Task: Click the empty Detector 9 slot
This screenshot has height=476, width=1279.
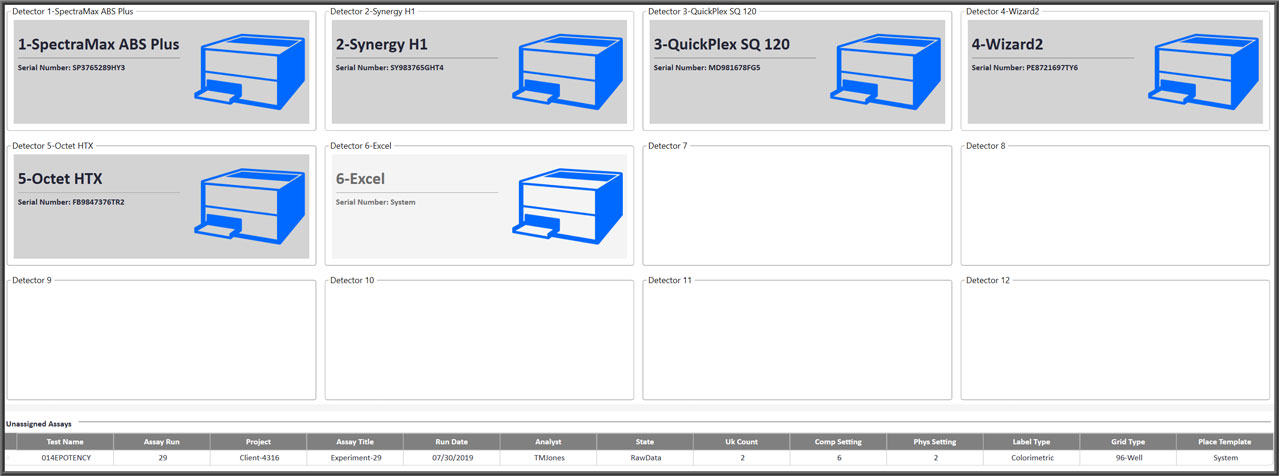Action: (x=161, y=340)
